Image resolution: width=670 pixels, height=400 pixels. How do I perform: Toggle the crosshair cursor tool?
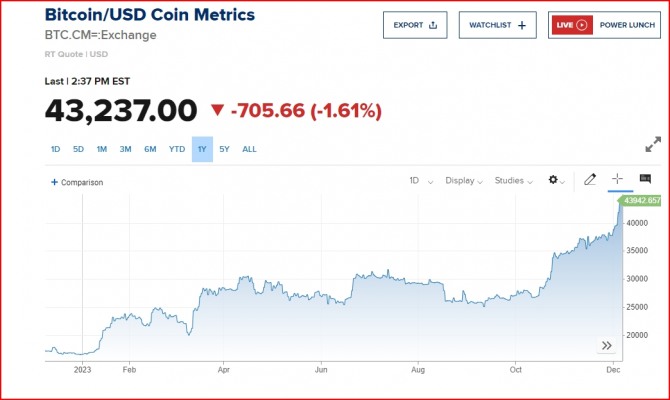click(617, 179)
